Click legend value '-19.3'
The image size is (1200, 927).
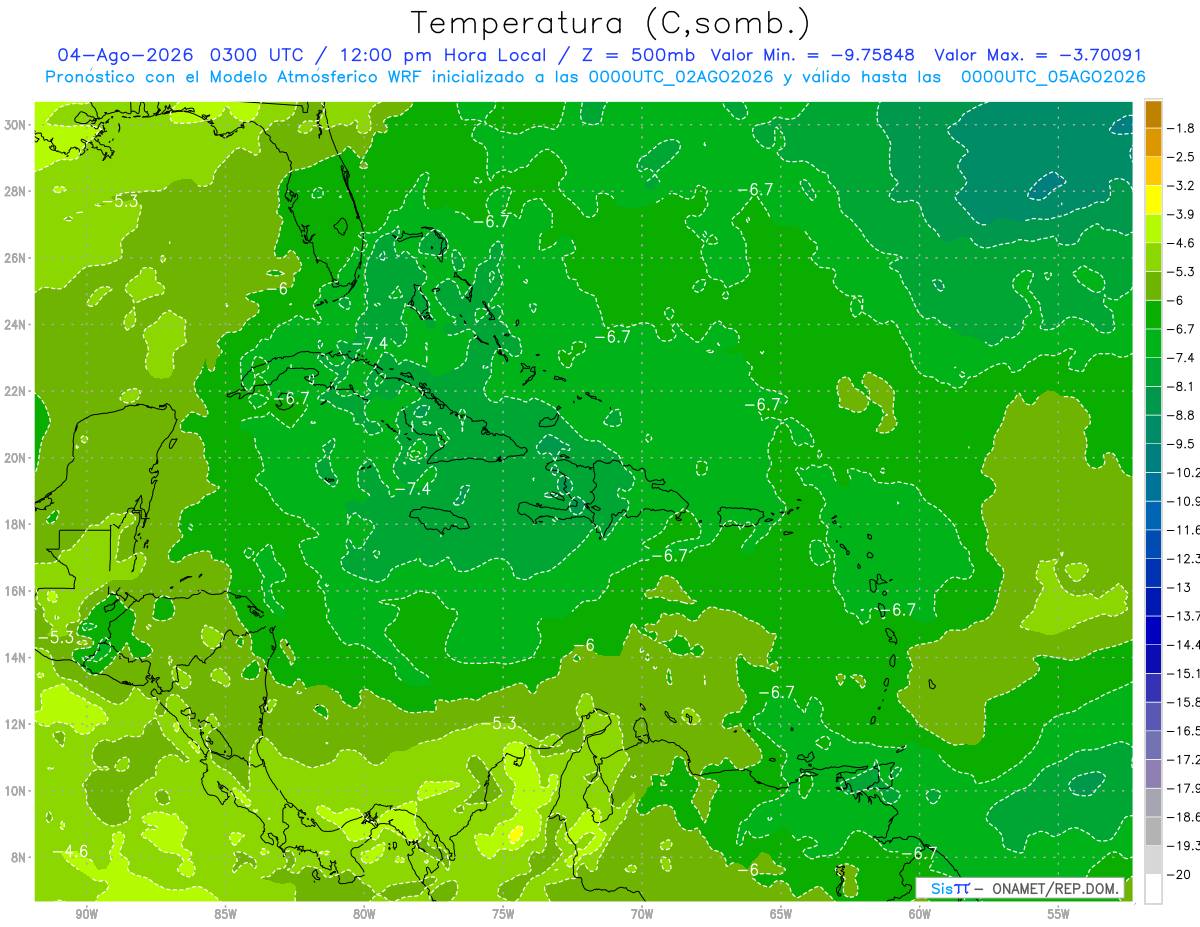1184,846
